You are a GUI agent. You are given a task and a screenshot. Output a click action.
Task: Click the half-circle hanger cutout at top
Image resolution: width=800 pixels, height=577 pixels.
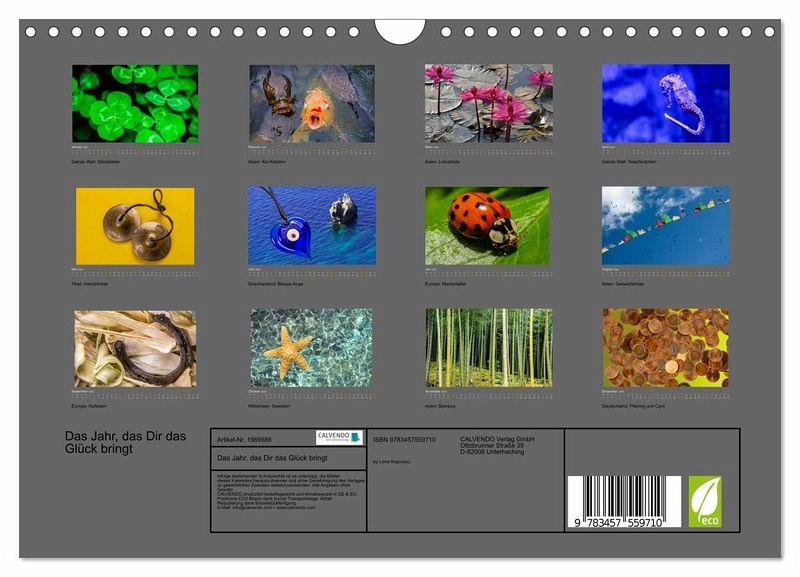[399, 31]
